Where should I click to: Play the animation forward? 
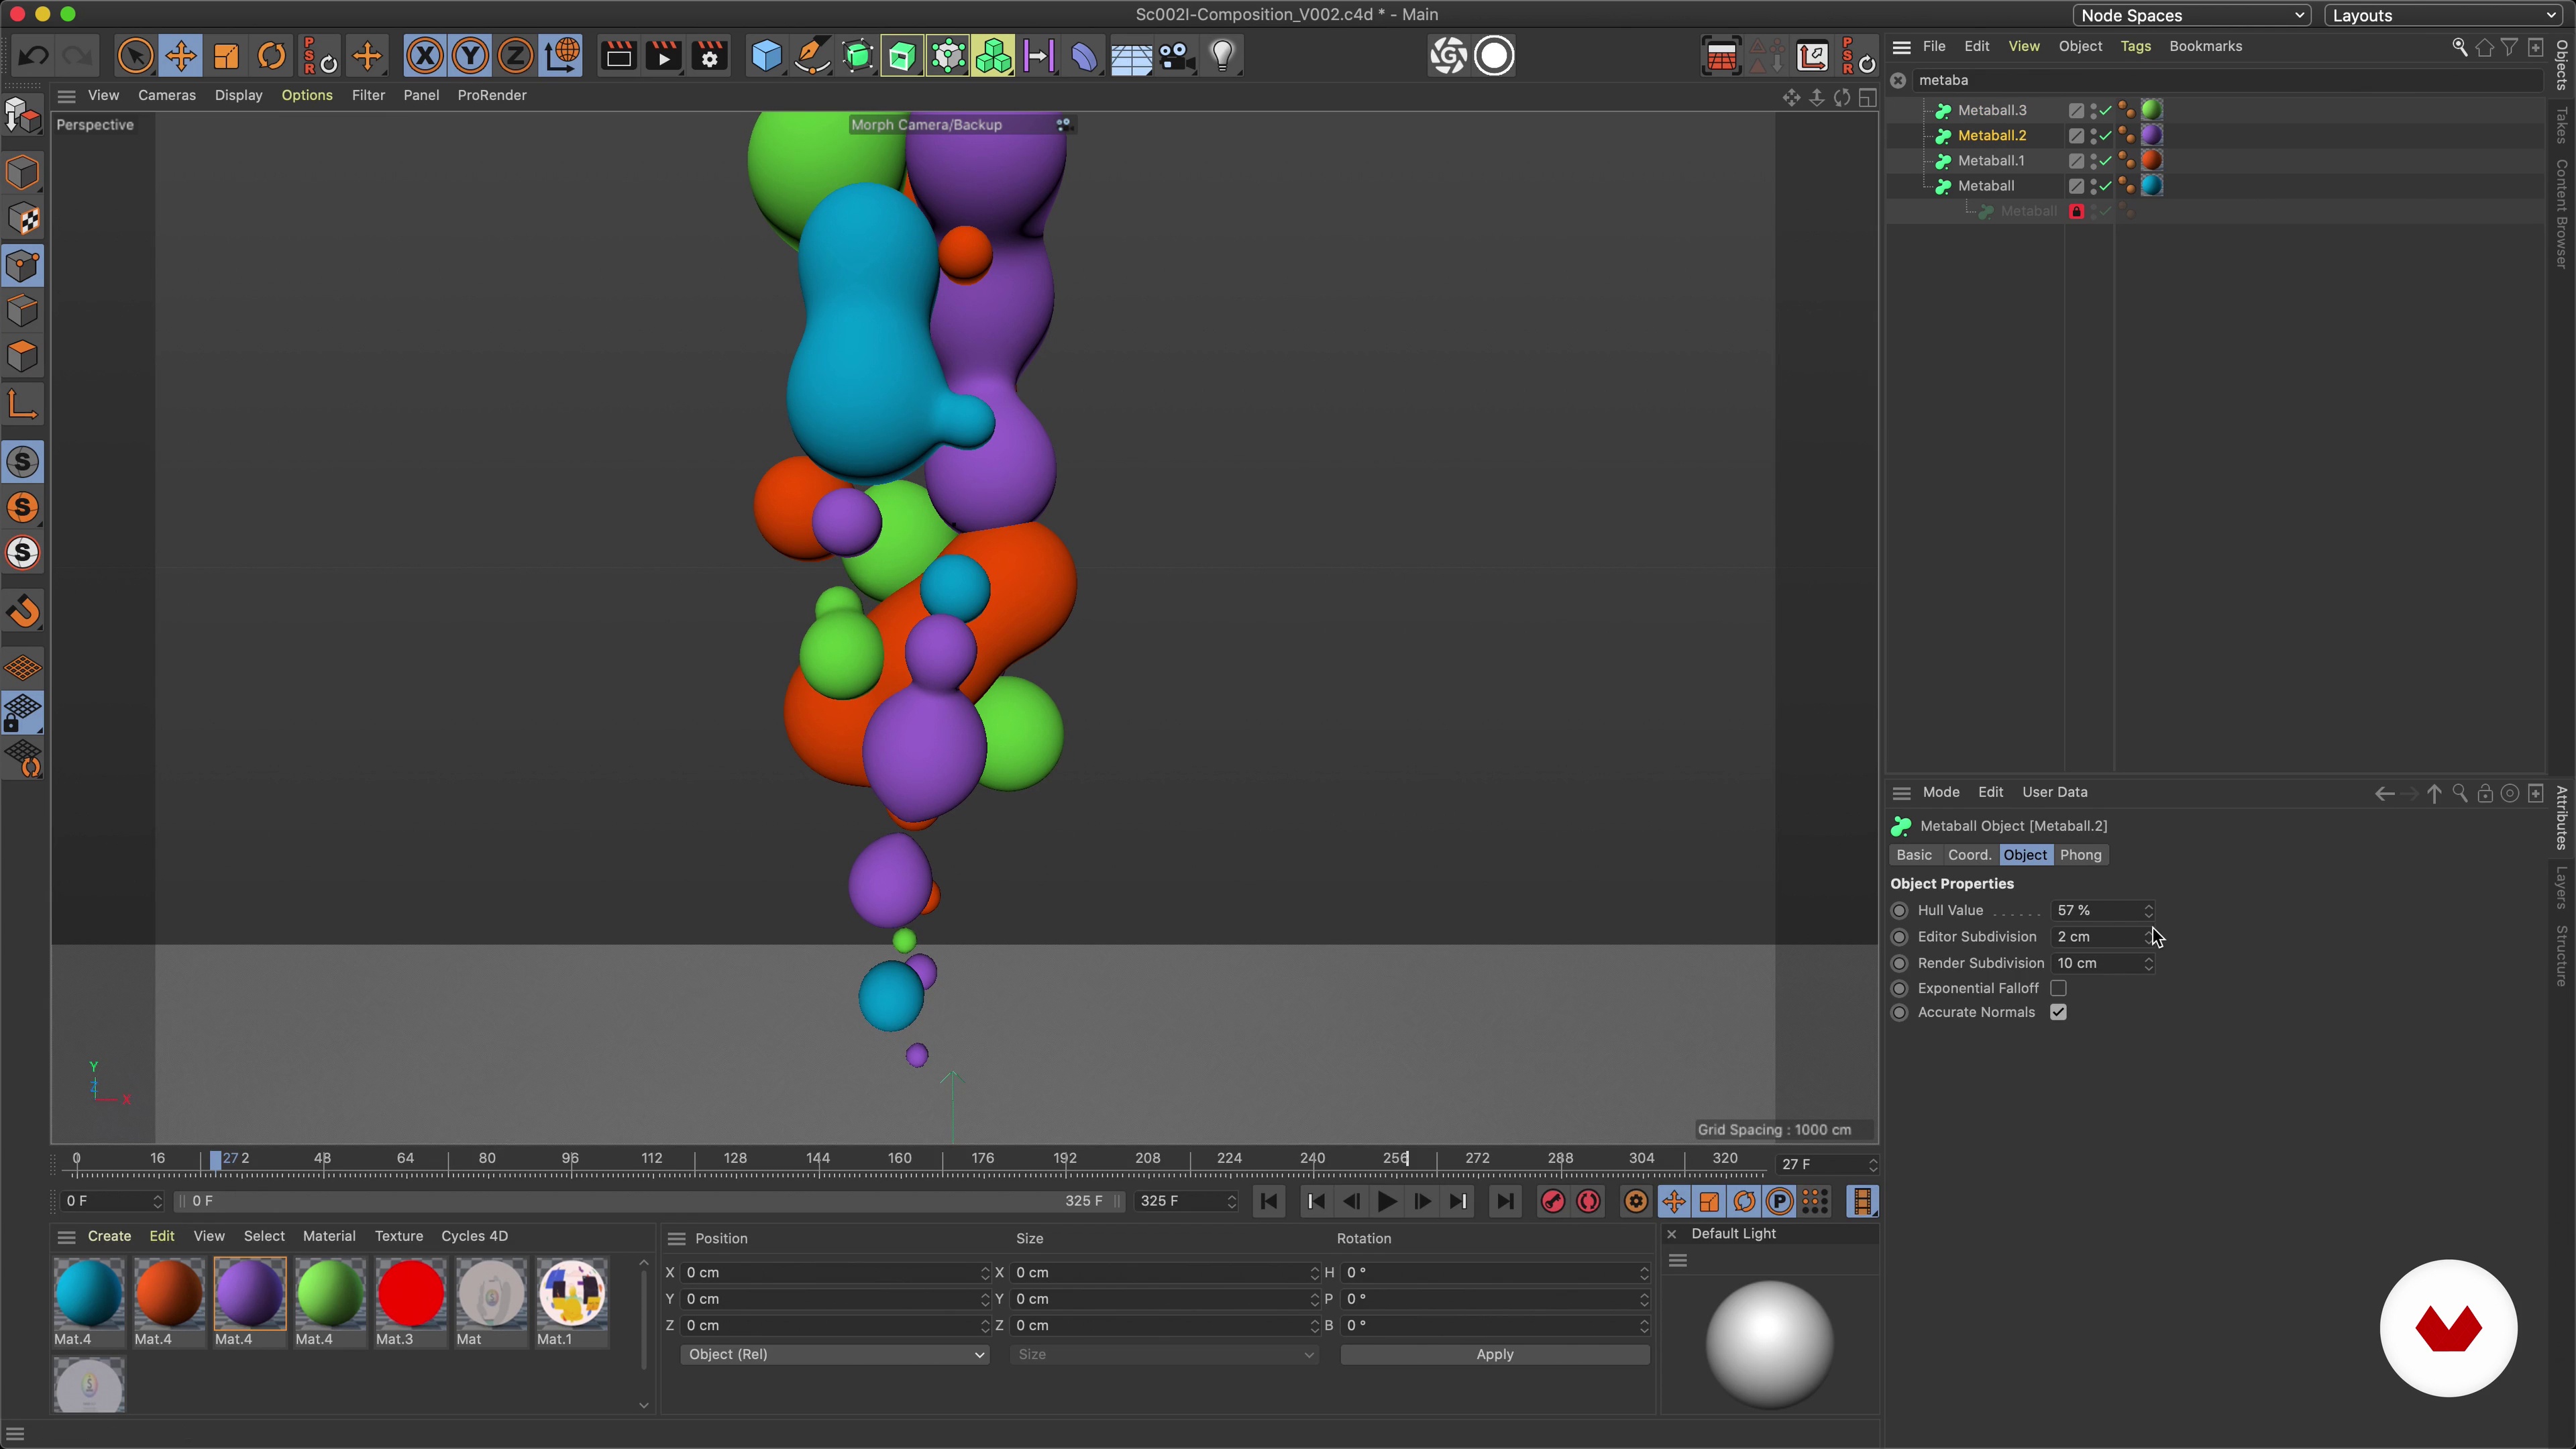[1386, 1201]
